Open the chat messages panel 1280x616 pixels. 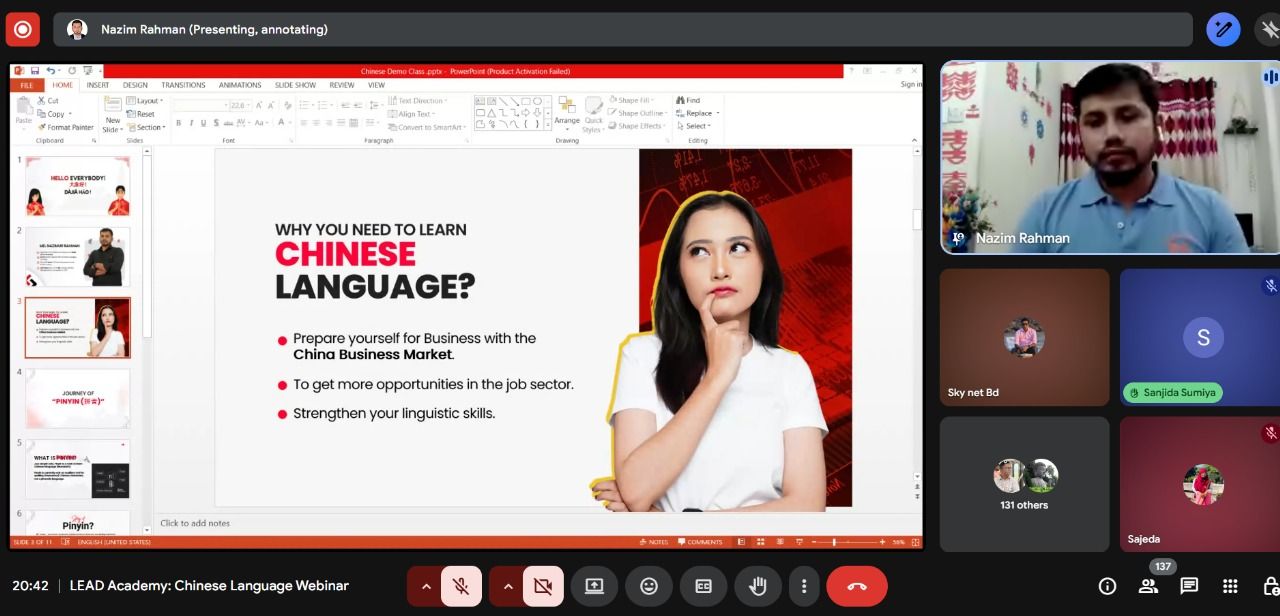point(1189,586)
